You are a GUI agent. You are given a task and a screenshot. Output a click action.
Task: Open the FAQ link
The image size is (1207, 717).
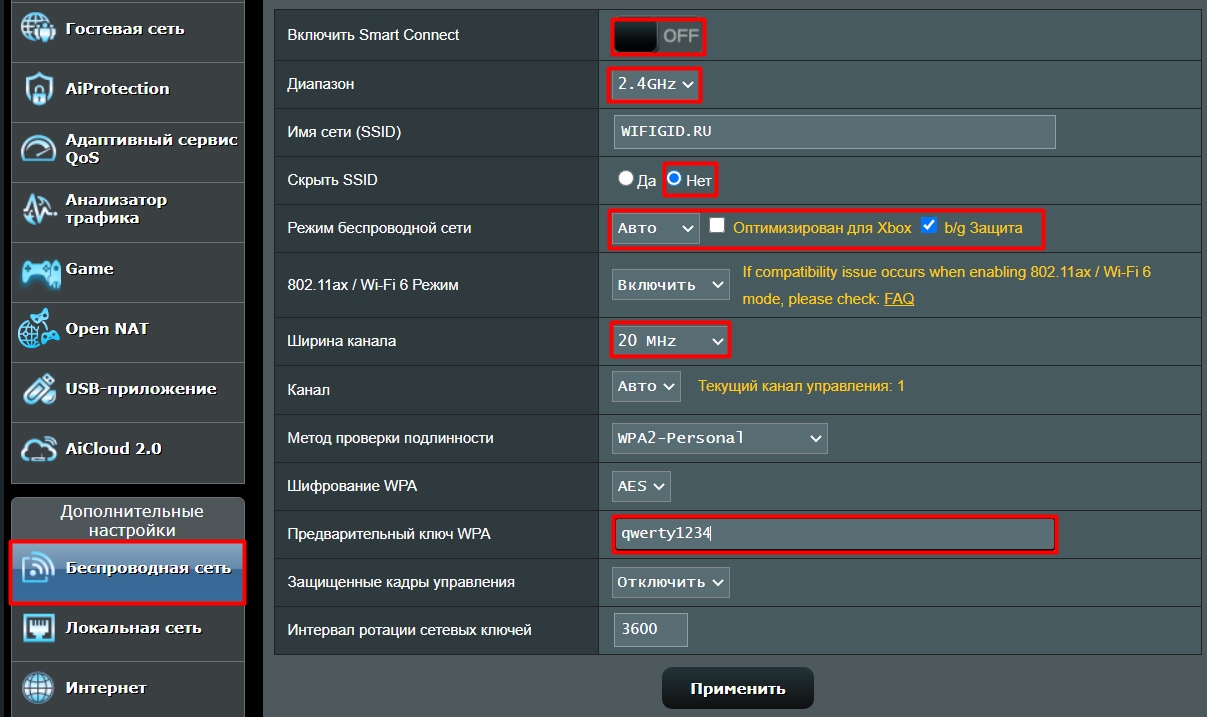point(899,299)
